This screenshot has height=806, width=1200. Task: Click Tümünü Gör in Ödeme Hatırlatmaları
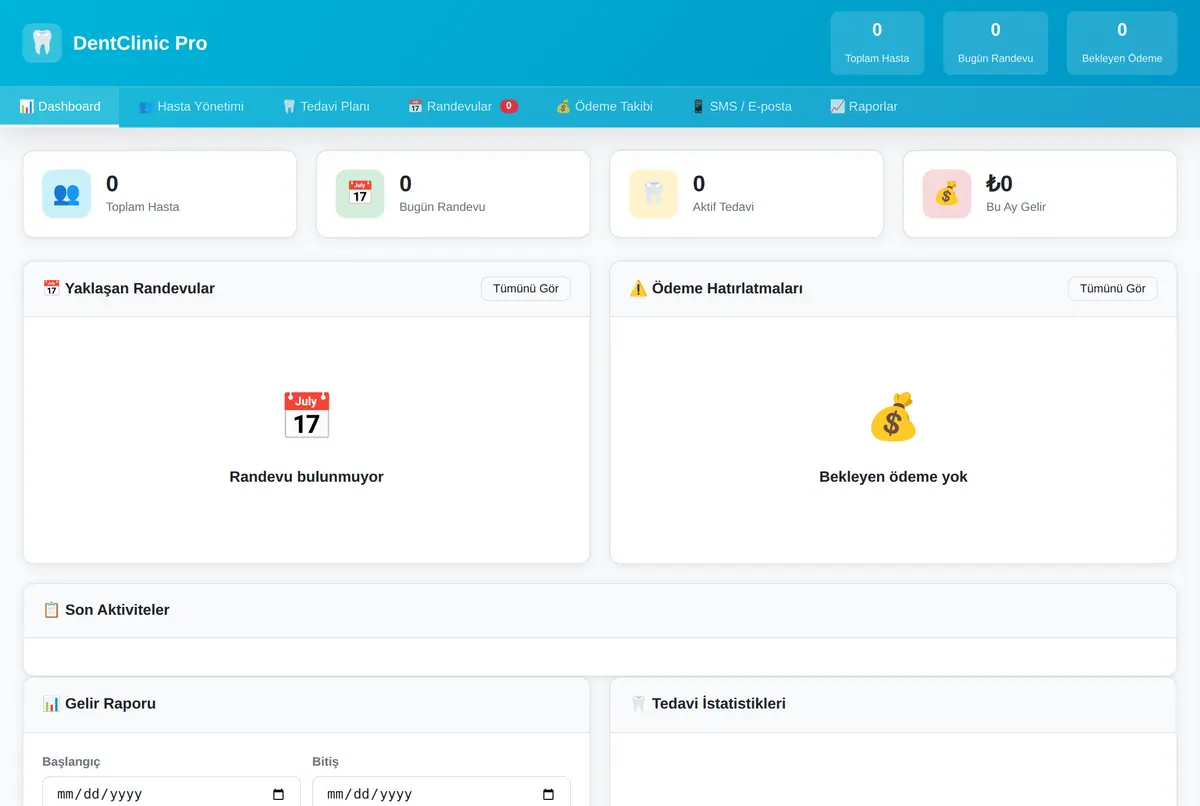pyautogui.click(x=1113, y=289)
